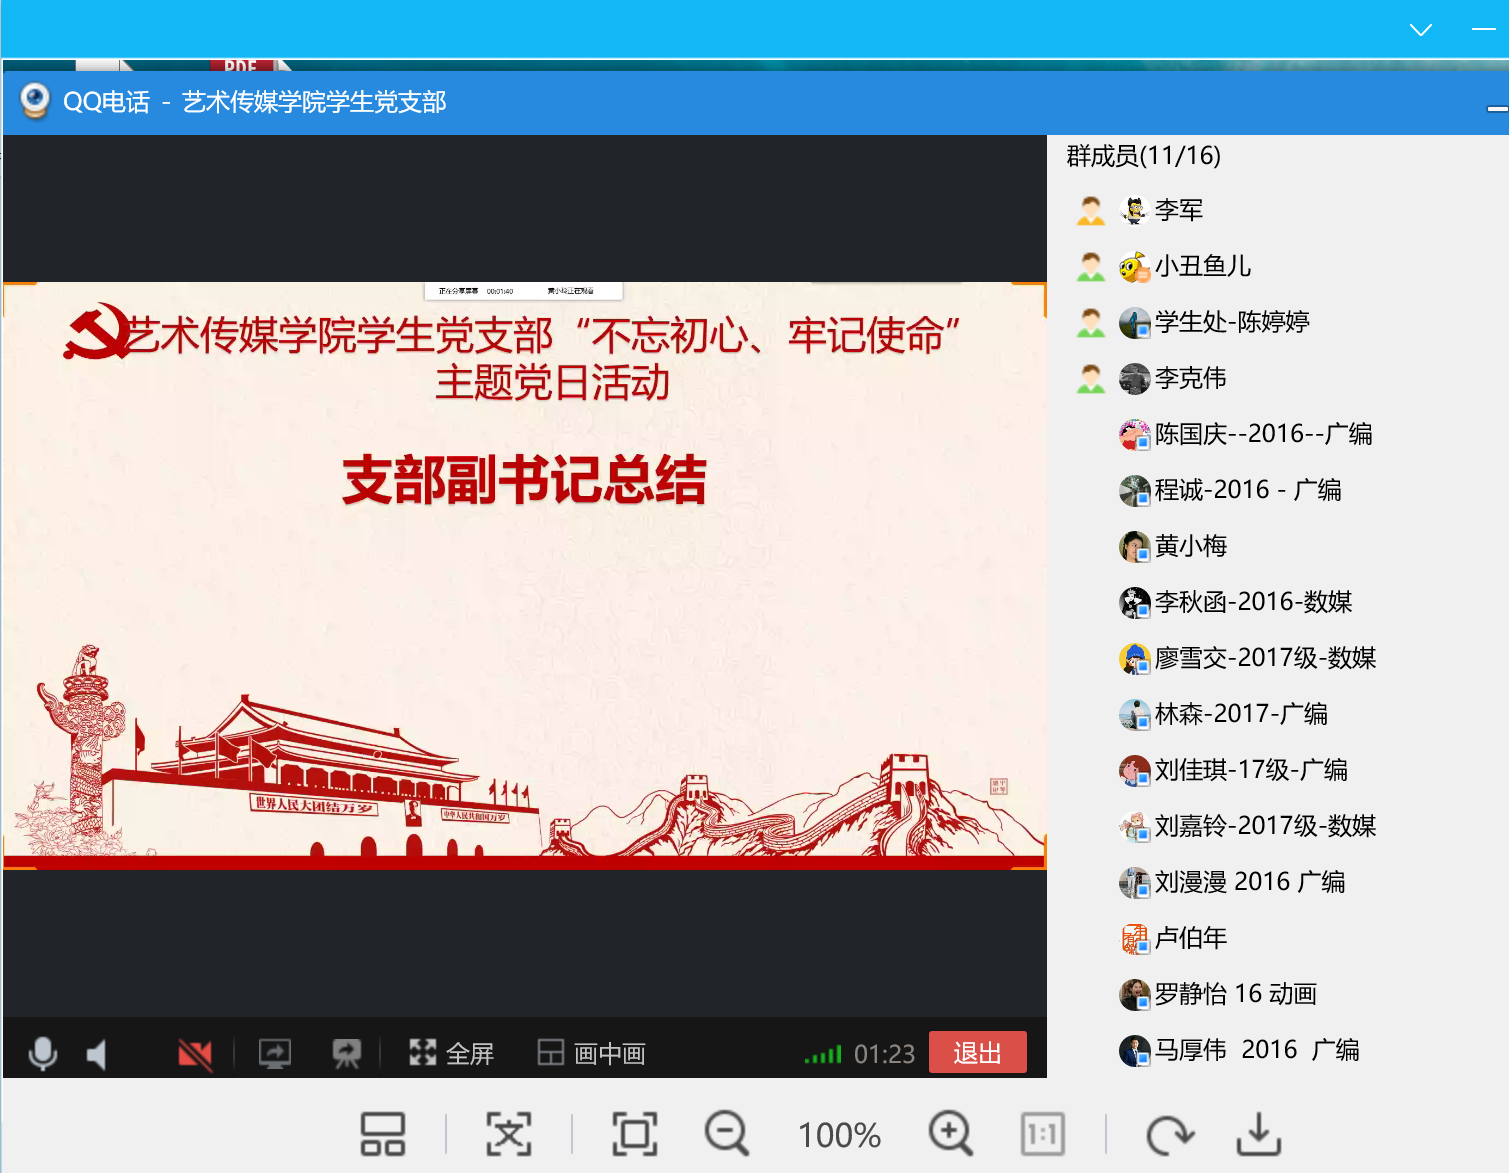Zoom out with the minus magnifier
This screenshot has height=1173, width=1509.
pos(726,1134)
